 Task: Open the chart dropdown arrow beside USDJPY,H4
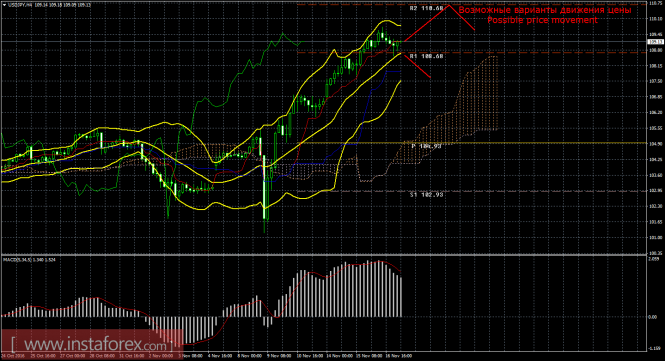(x=4, y=5)
